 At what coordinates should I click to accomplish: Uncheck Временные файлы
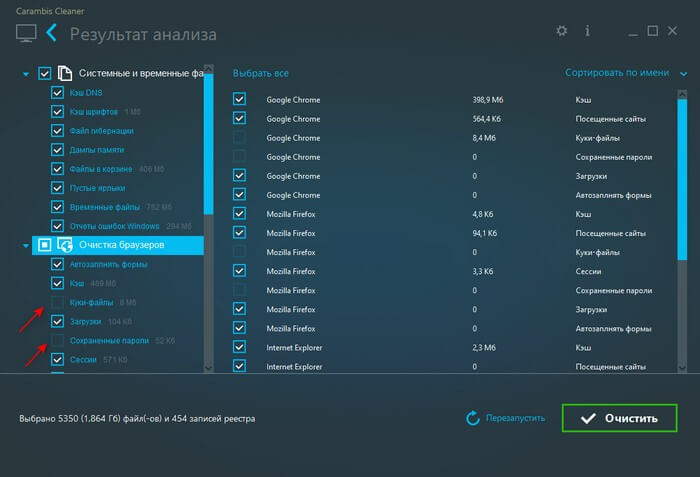57,207
